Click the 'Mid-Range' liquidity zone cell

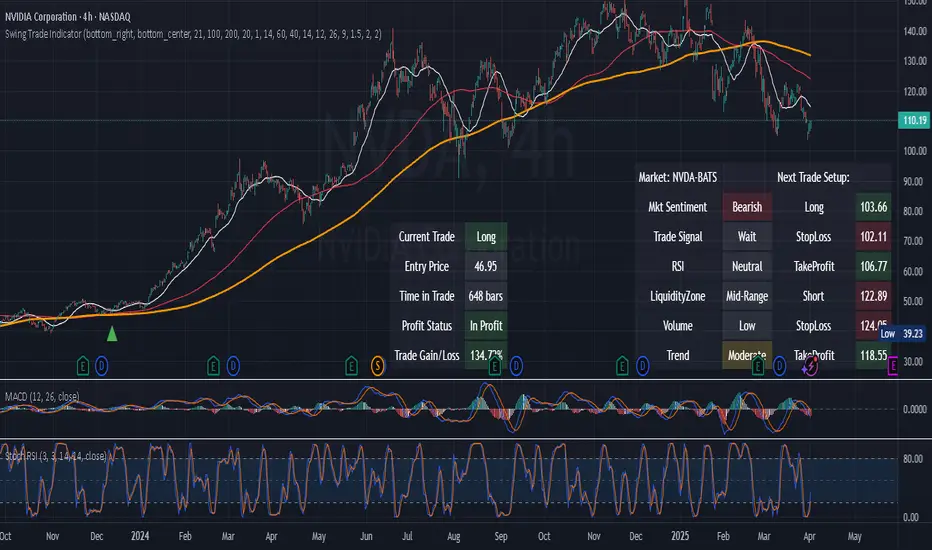tap(747, 296)
